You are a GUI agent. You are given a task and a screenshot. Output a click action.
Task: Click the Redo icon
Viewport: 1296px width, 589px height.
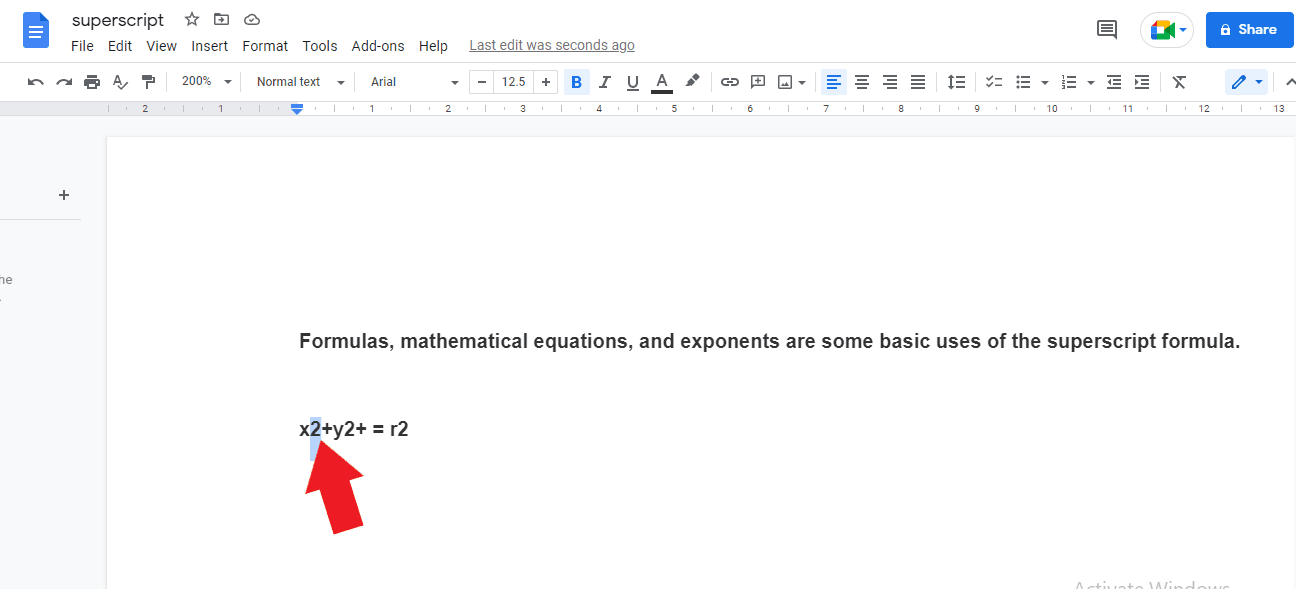pyautogui.click(x=64, y=82)
